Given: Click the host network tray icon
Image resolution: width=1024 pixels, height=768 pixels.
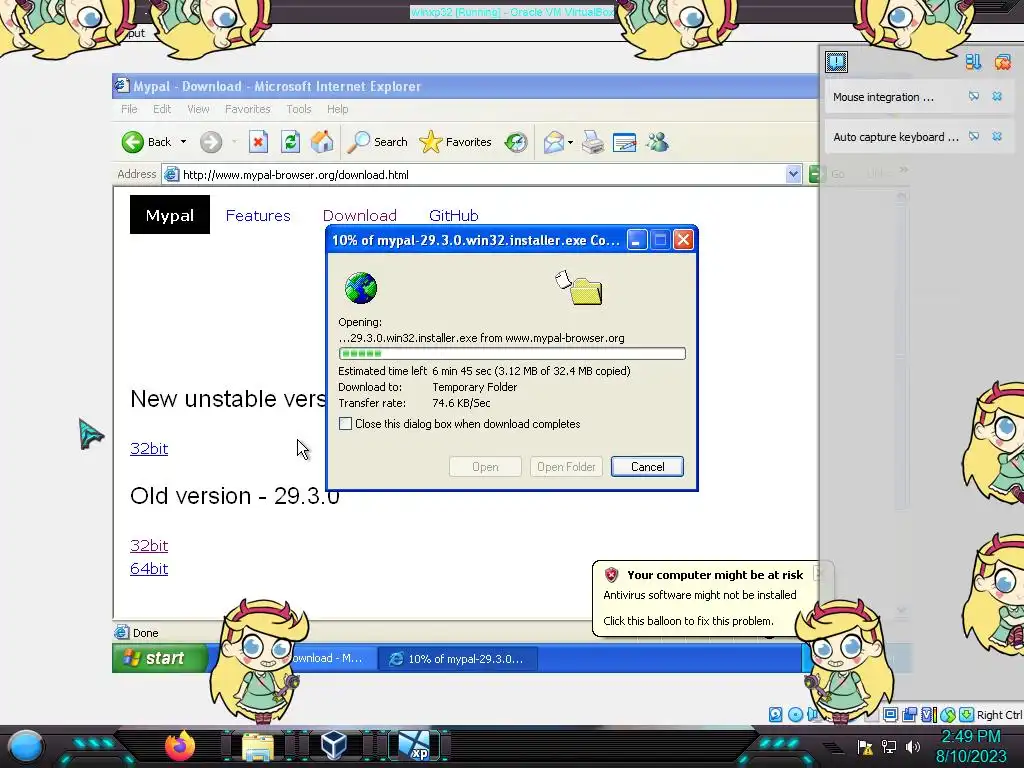Looking at the screenshot, I should (889, 746).
